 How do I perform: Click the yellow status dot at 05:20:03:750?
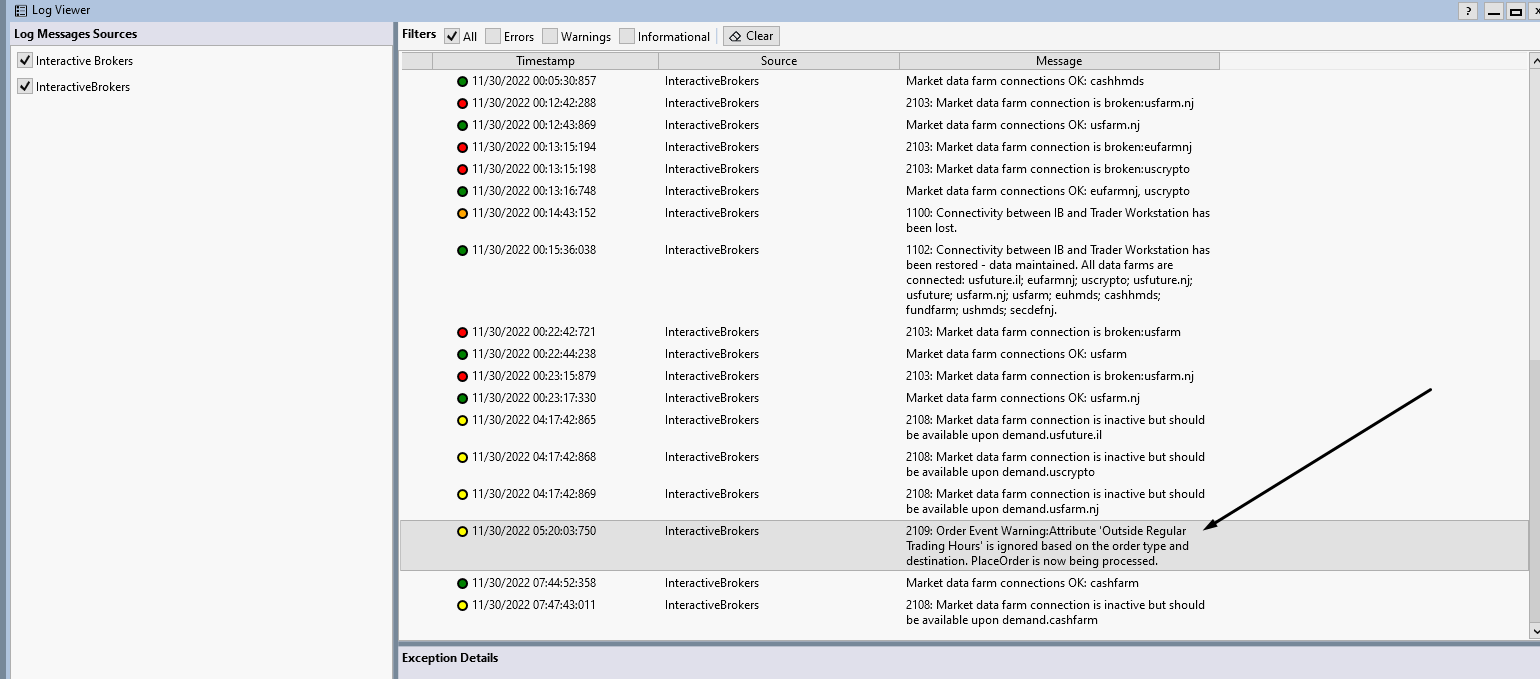tap(462, 531)
